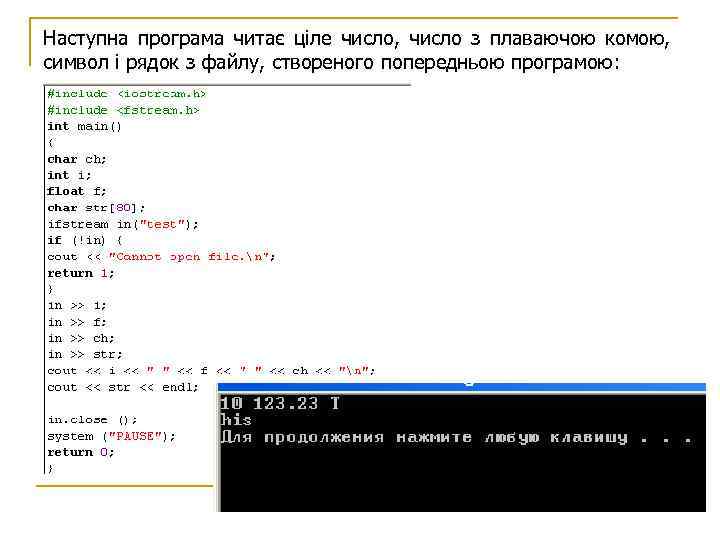
Task: Click the 'if (!in) {' line
Action: point(85,240)
